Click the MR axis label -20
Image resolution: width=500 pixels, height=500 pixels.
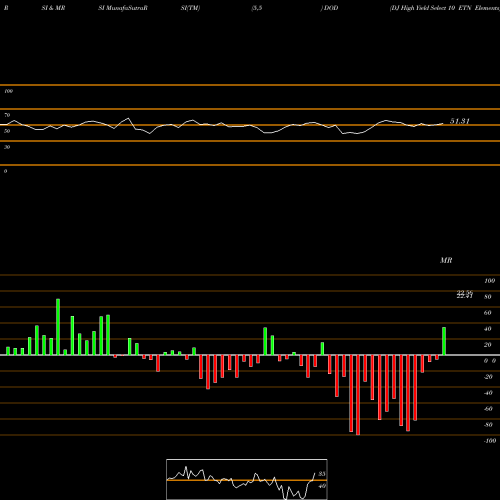(x=488, y=377)
